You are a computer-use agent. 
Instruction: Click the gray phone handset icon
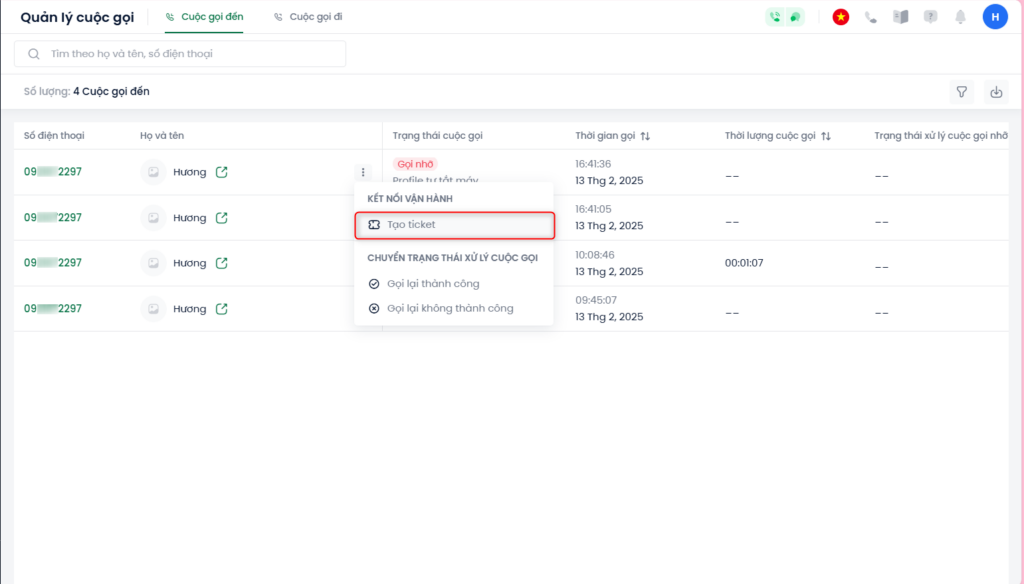(871, 17)
